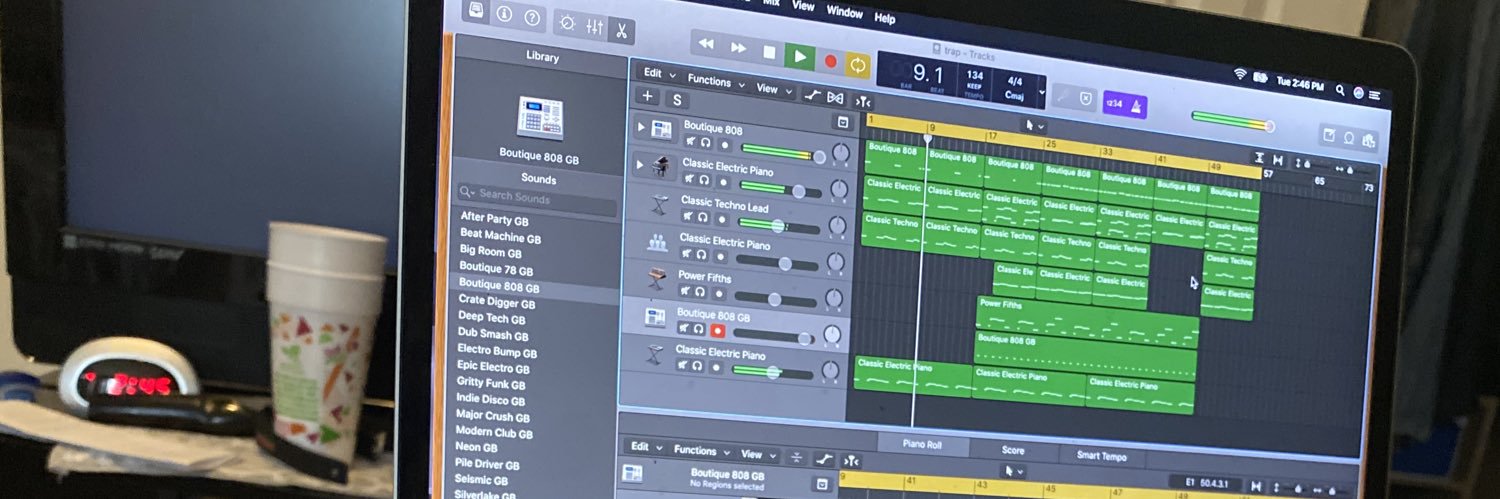Open the Window menu
1500x499 pixels.
point(845,12)
